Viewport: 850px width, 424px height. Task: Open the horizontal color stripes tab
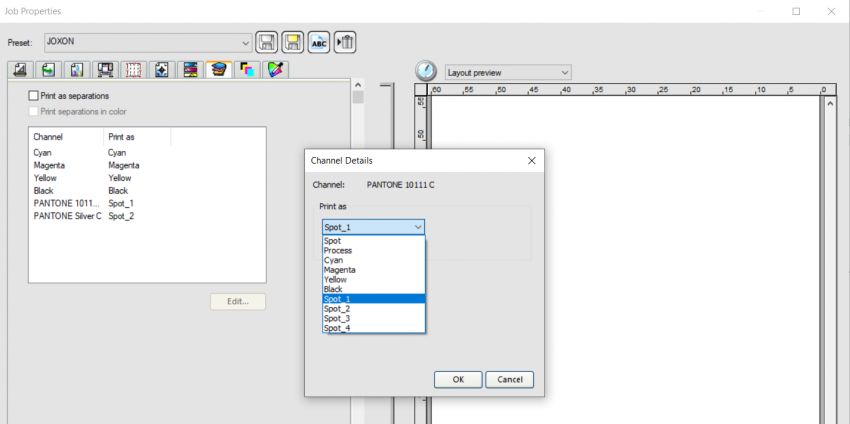point(190,70)
